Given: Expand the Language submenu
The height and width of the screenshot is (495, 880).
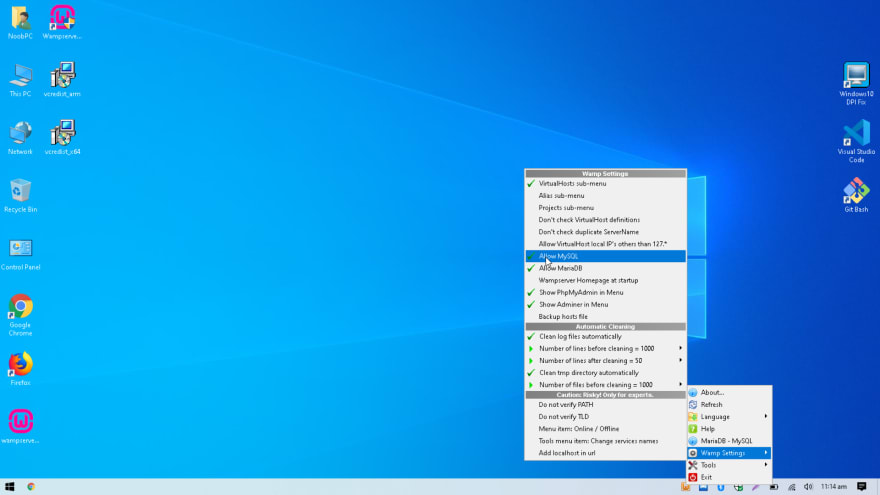Looking at the screenshot, I should tap(730, 417).
